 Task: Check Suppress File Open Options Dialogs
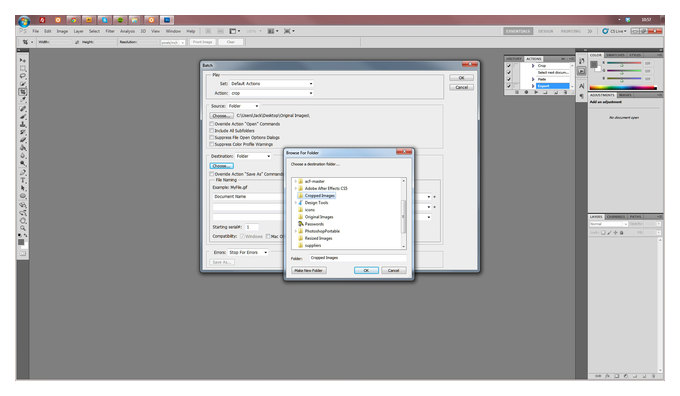[x=212, y=137]
